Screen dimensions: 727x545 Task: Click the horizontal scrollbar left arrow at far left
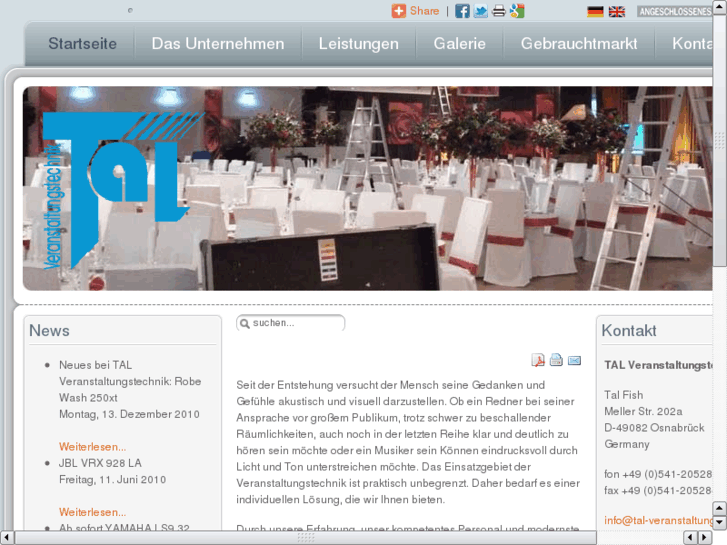(x=6, y=538)
